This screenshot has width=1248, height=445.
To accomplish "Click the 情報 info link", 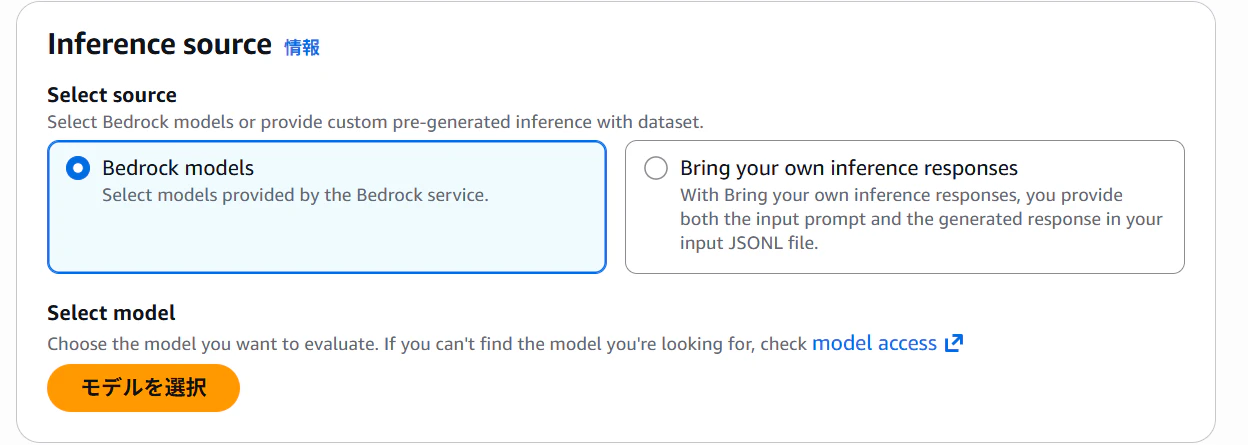I will pyautogui.click(x=302, y=47).
